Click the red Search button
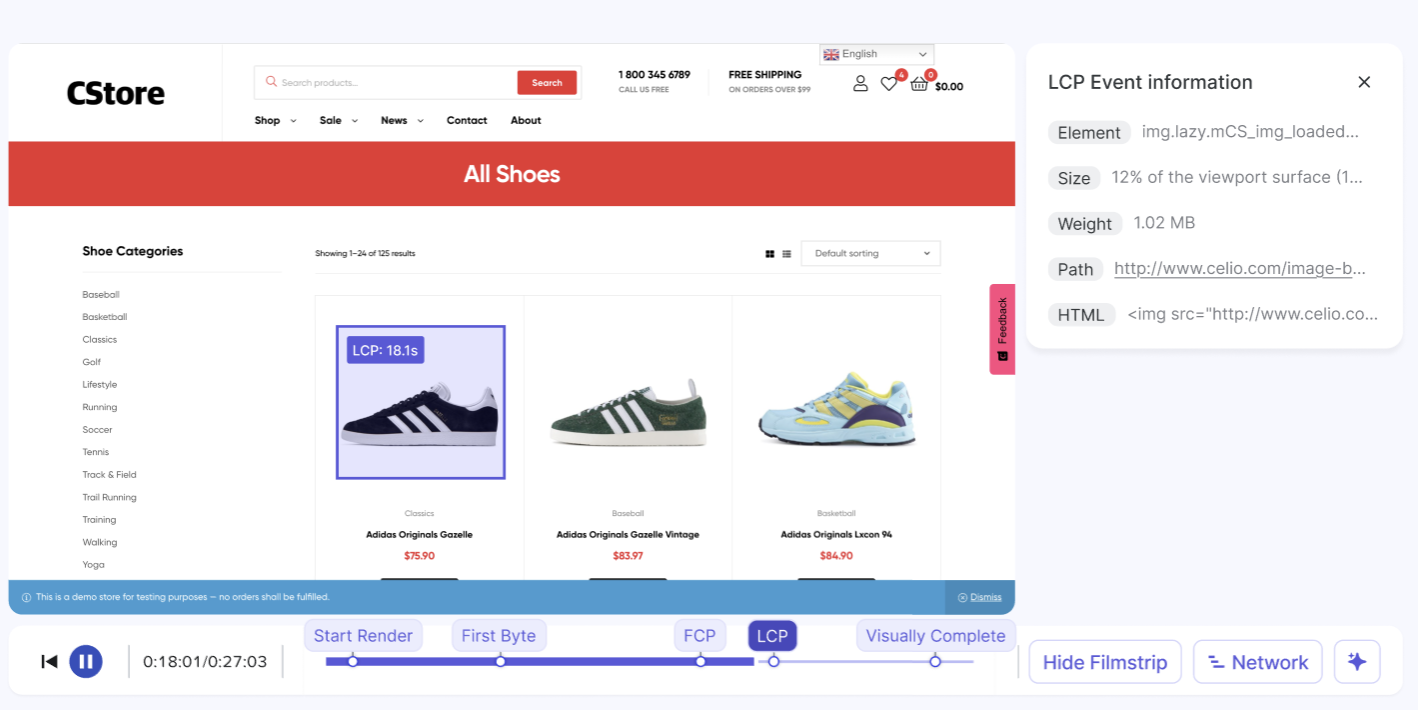This screenshot has height=710, width=1418. click(547, 83)
